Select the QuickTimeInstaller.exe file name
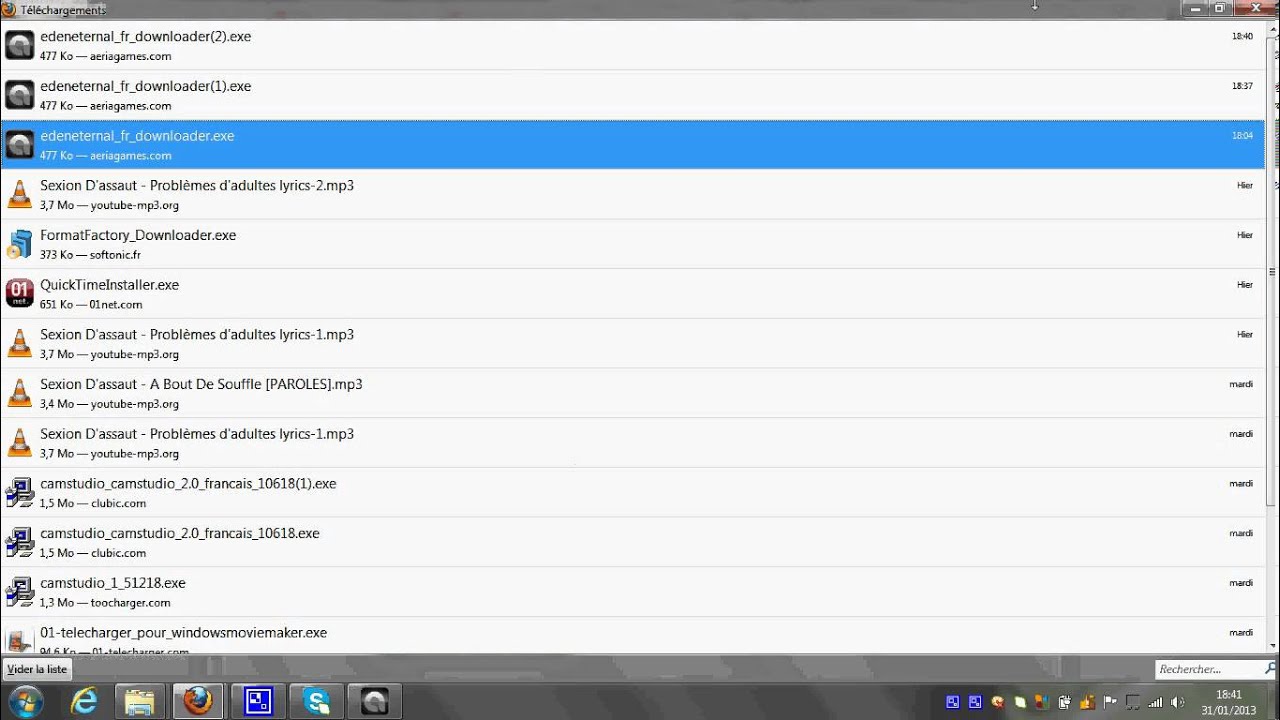The height and width of the screenshot is (720, 1280). click(109, 285)
